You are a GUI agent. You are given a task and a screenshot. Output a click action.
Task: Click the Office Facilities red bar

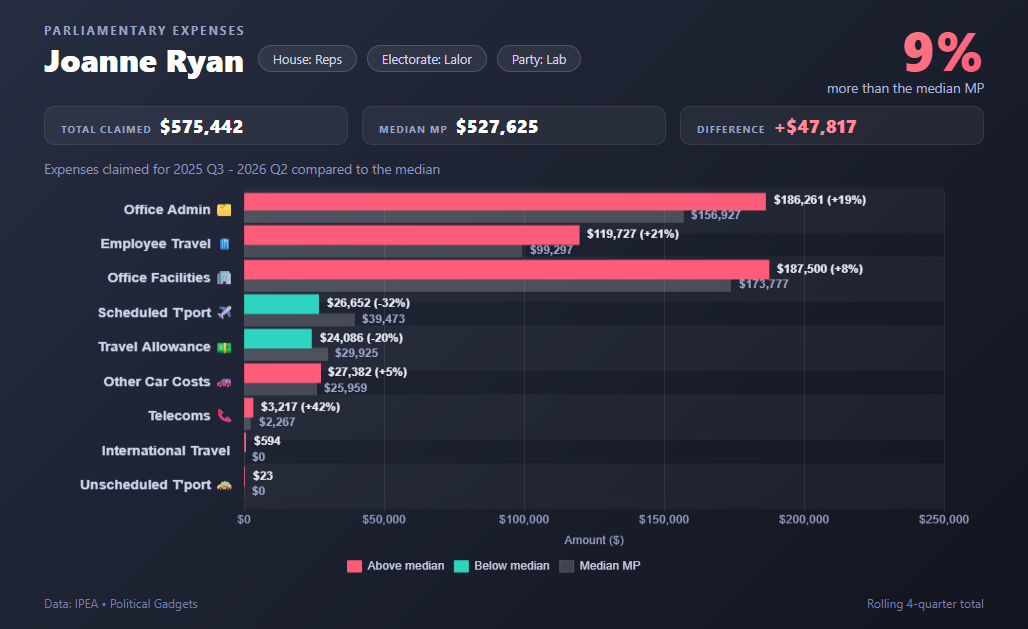(506, 270)
